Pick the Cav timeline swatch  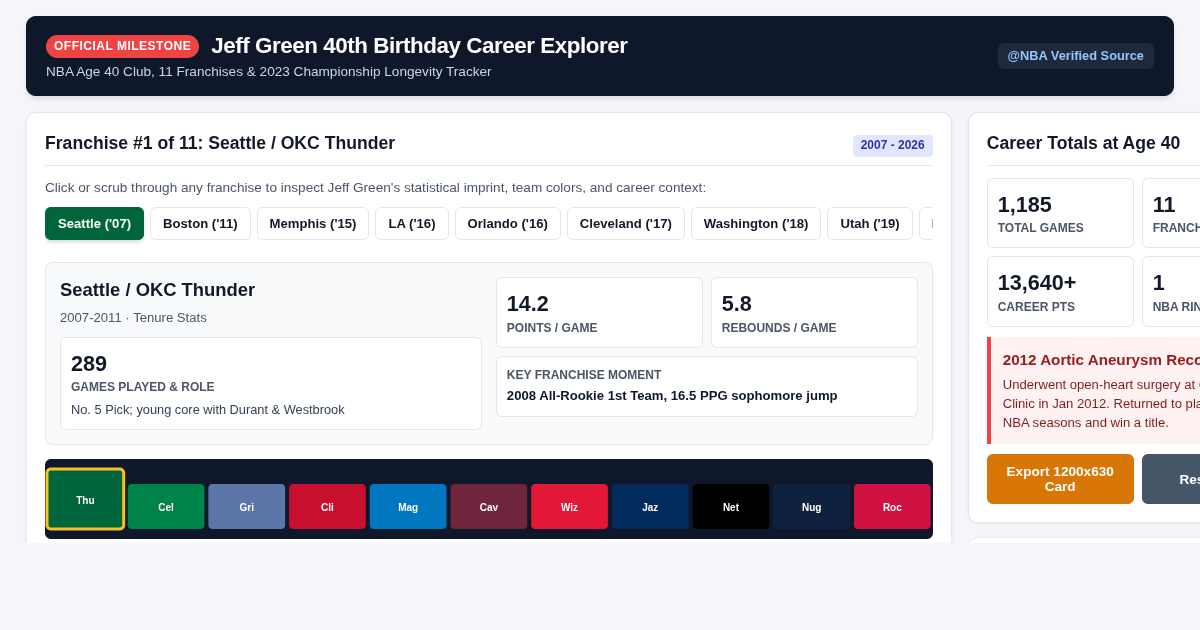click(x=489, y=507)
